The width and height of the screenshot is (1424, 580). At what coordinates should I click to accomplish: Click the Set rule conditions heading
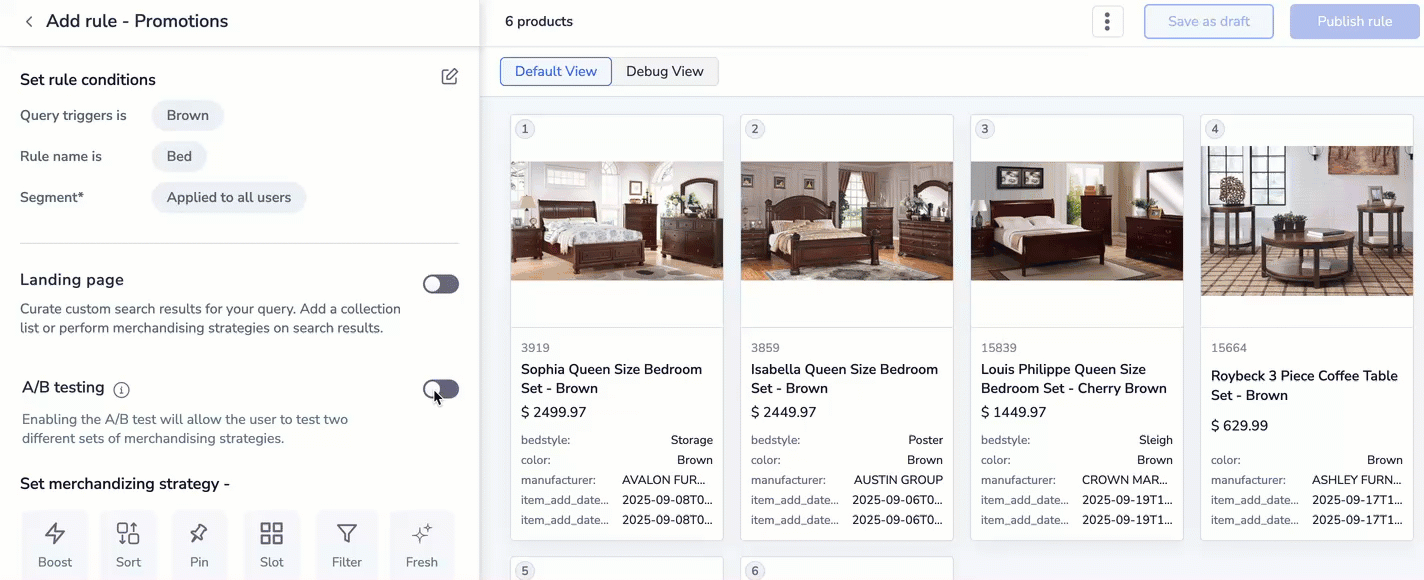88,79
